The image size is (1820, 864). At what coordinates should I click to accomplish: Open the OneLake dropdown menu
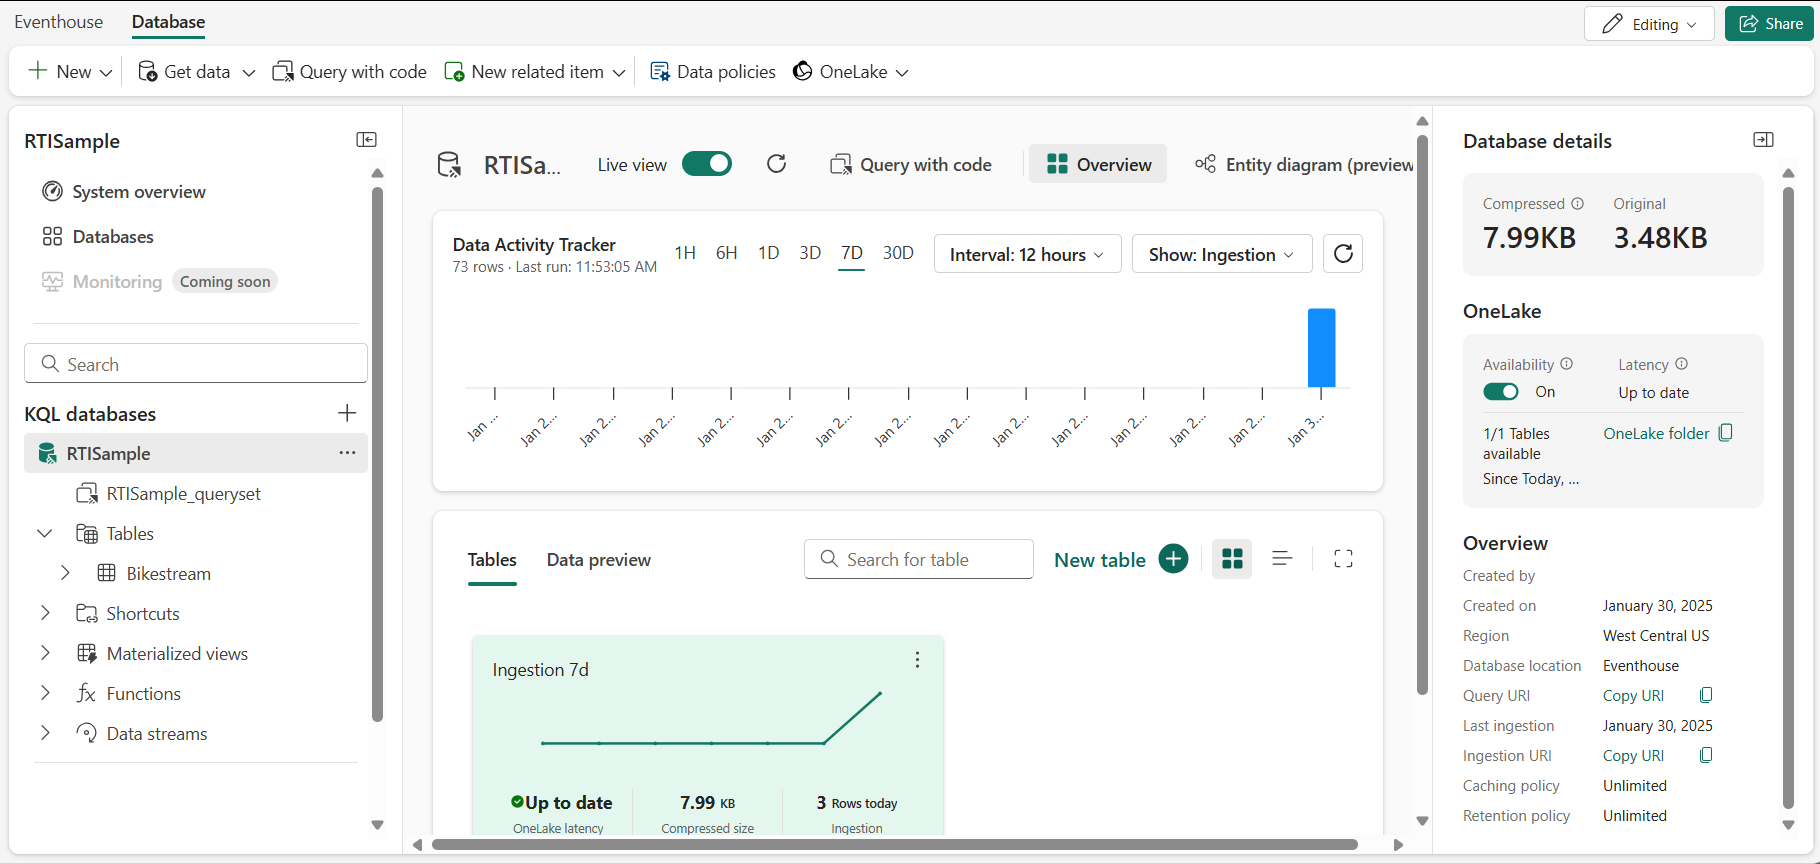click(x=850, y=72)
